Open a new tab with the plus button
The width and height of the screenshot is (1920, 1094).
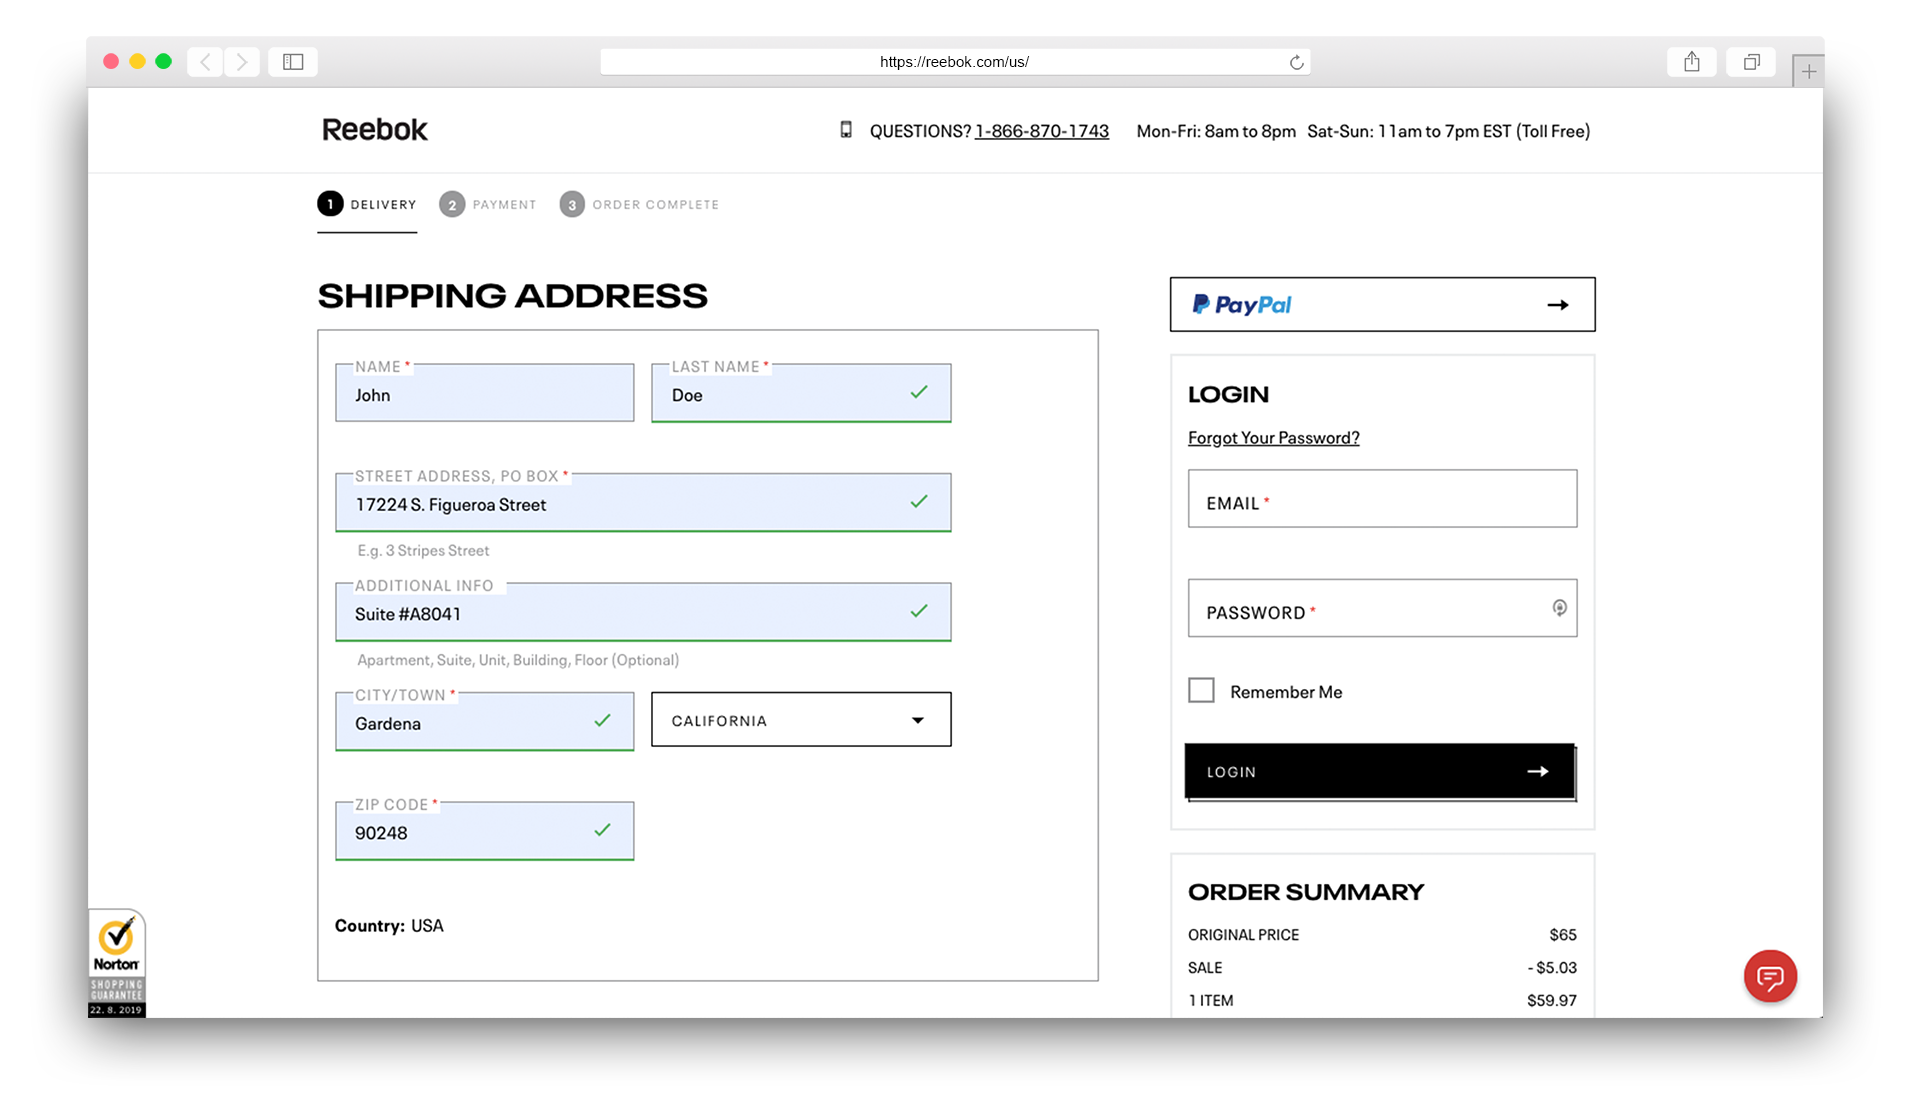pos(1808,70)
